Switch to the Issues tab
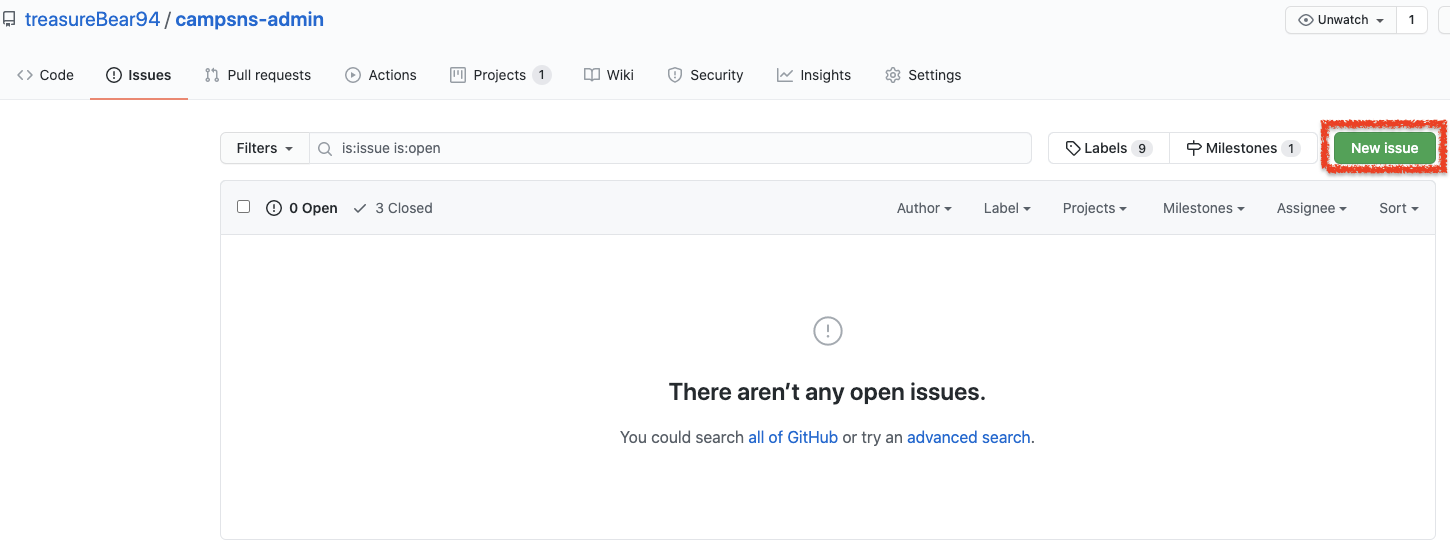Image resolution: width=1450 pixels, height=554 pixels. click(139, 75)
